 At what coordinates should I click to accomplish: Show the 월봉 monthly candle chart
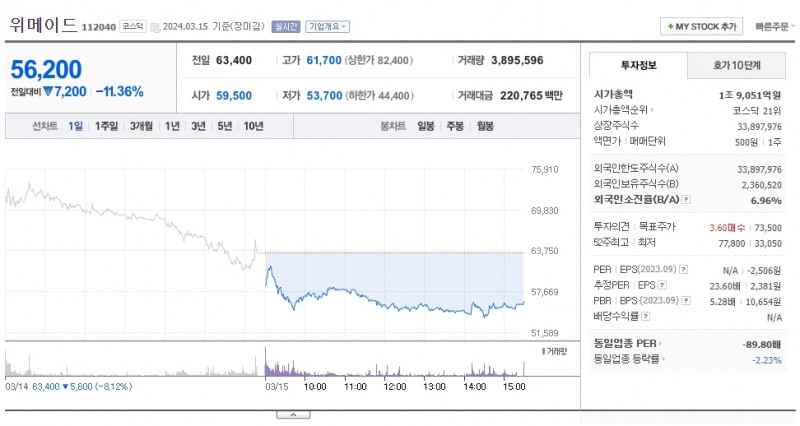[486, 126]
